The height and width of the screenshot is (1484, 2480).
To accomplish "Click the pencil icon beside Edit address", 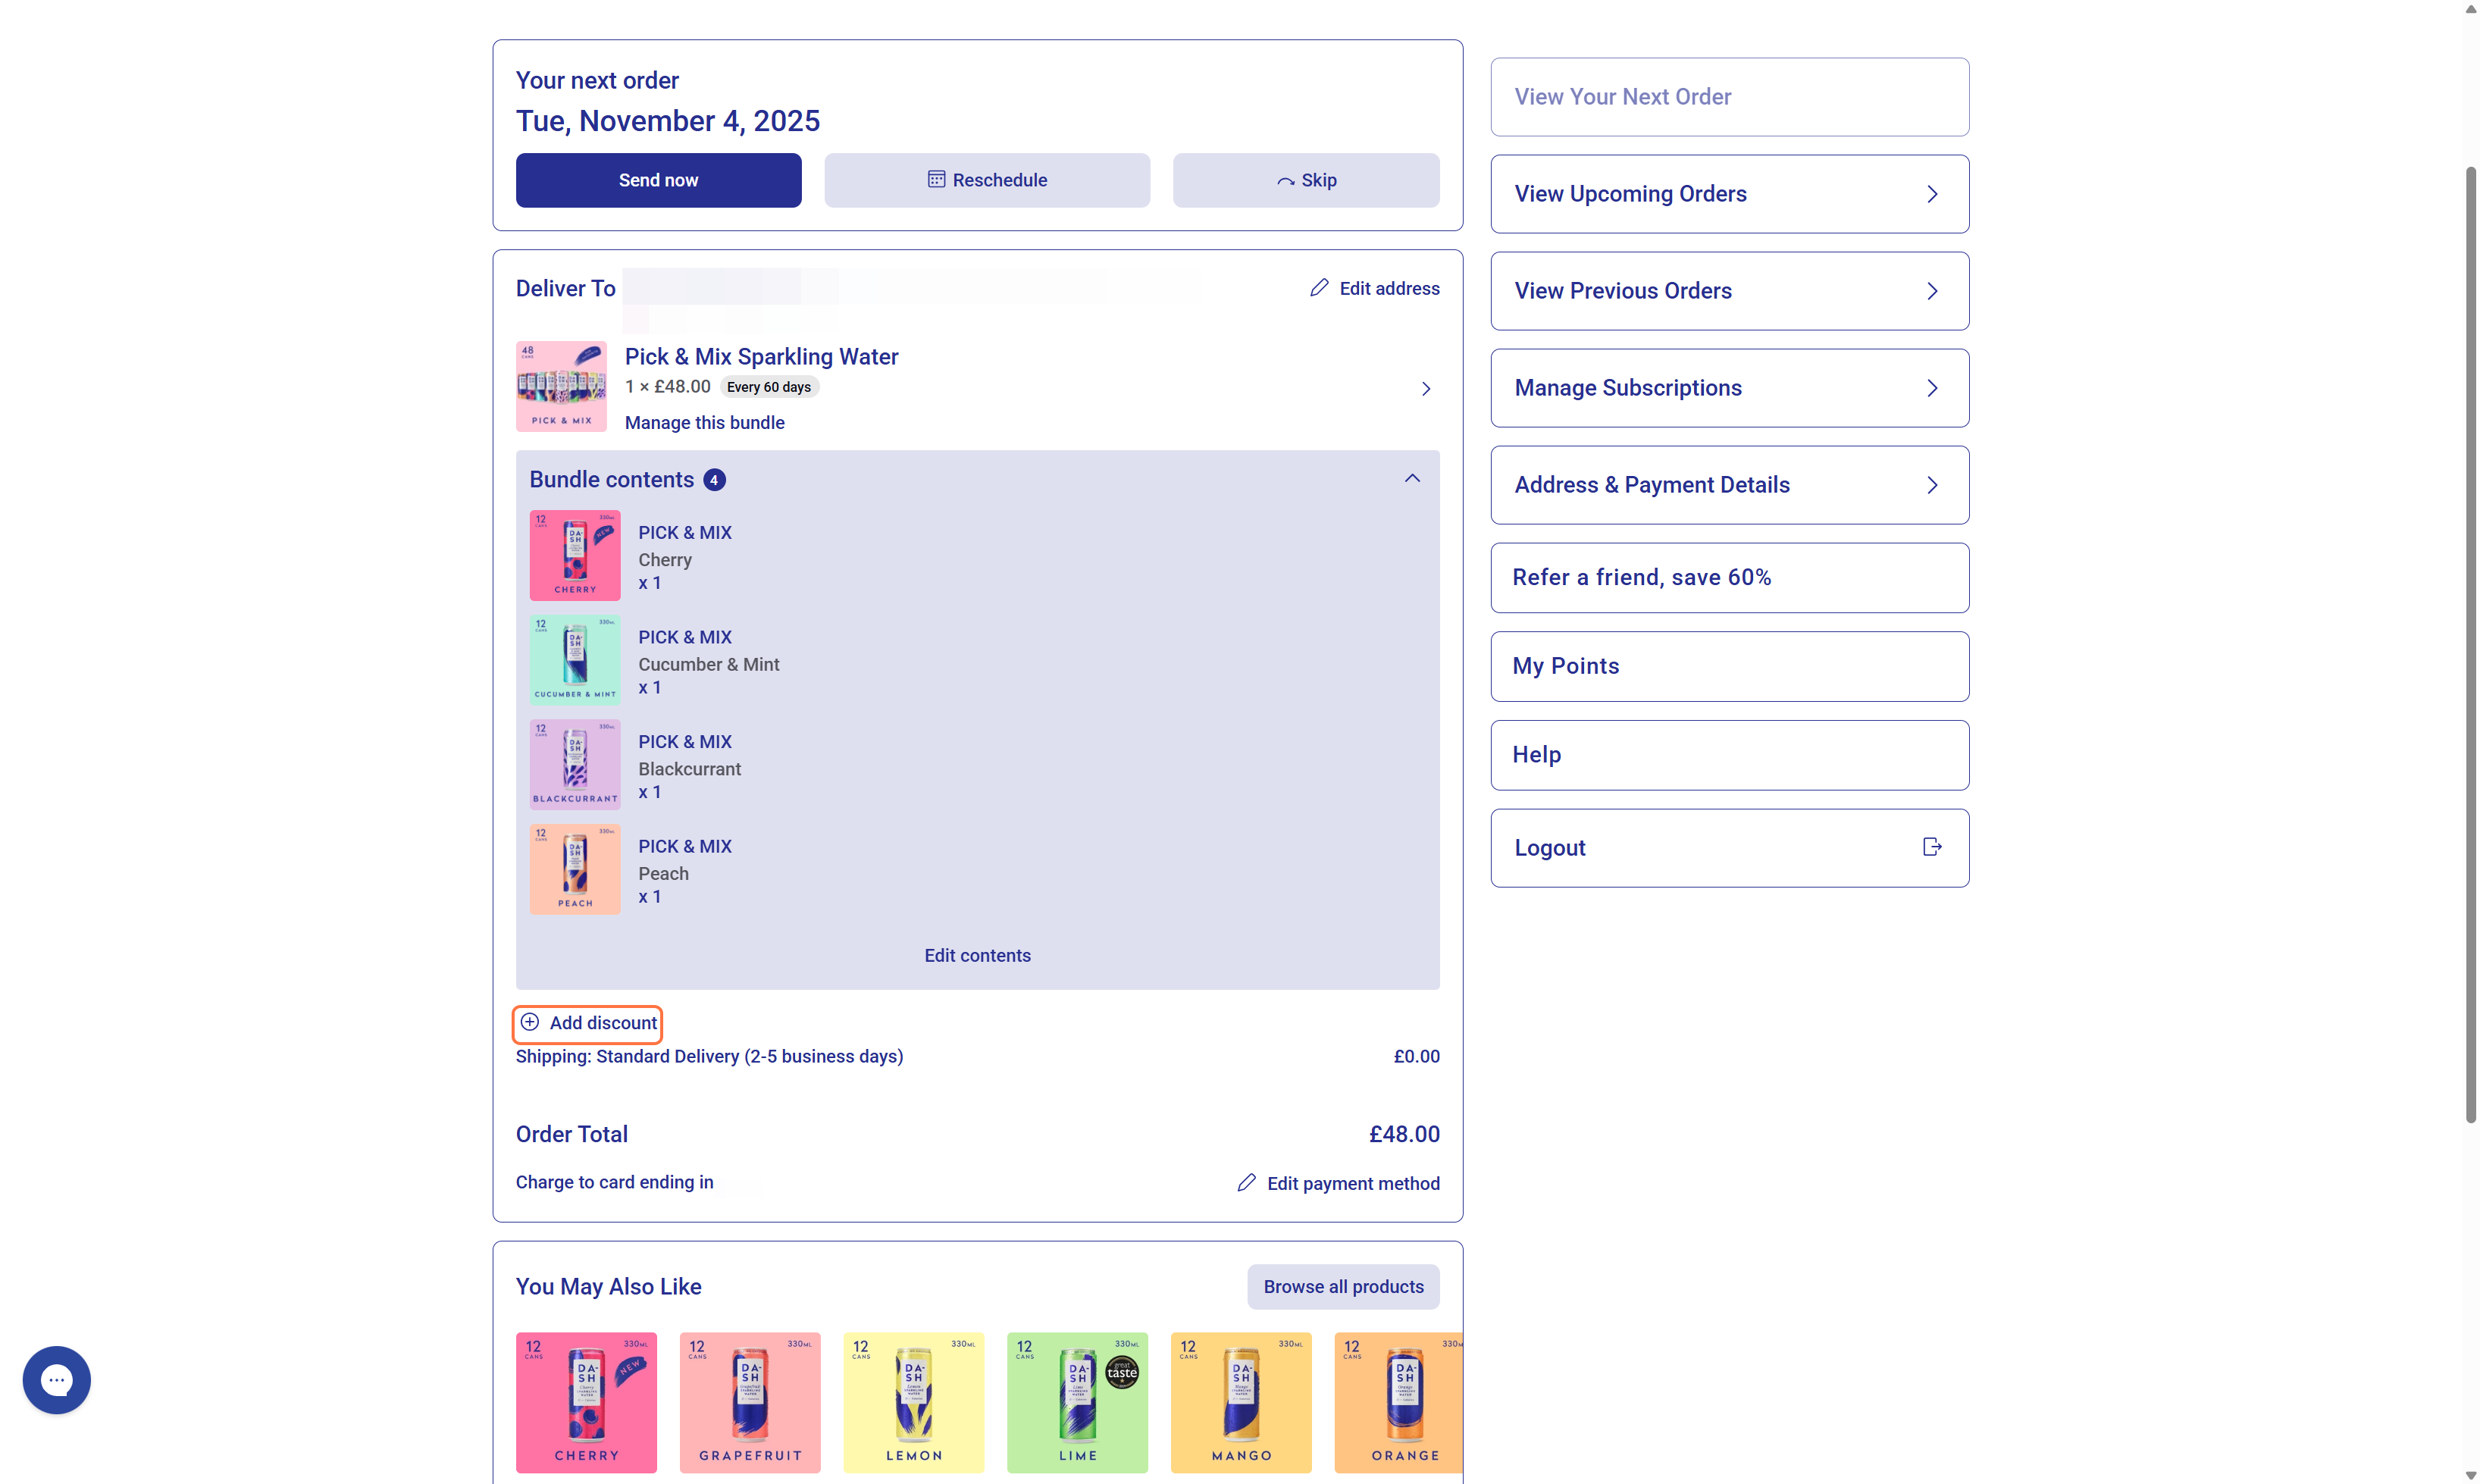I will pyautogui.click(x=1319, y=288).
